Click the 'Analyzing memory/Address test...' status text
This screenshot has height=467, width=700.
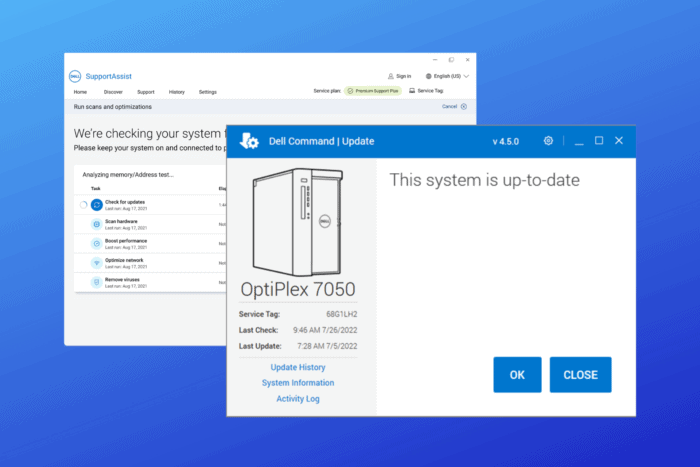point(128,175)
